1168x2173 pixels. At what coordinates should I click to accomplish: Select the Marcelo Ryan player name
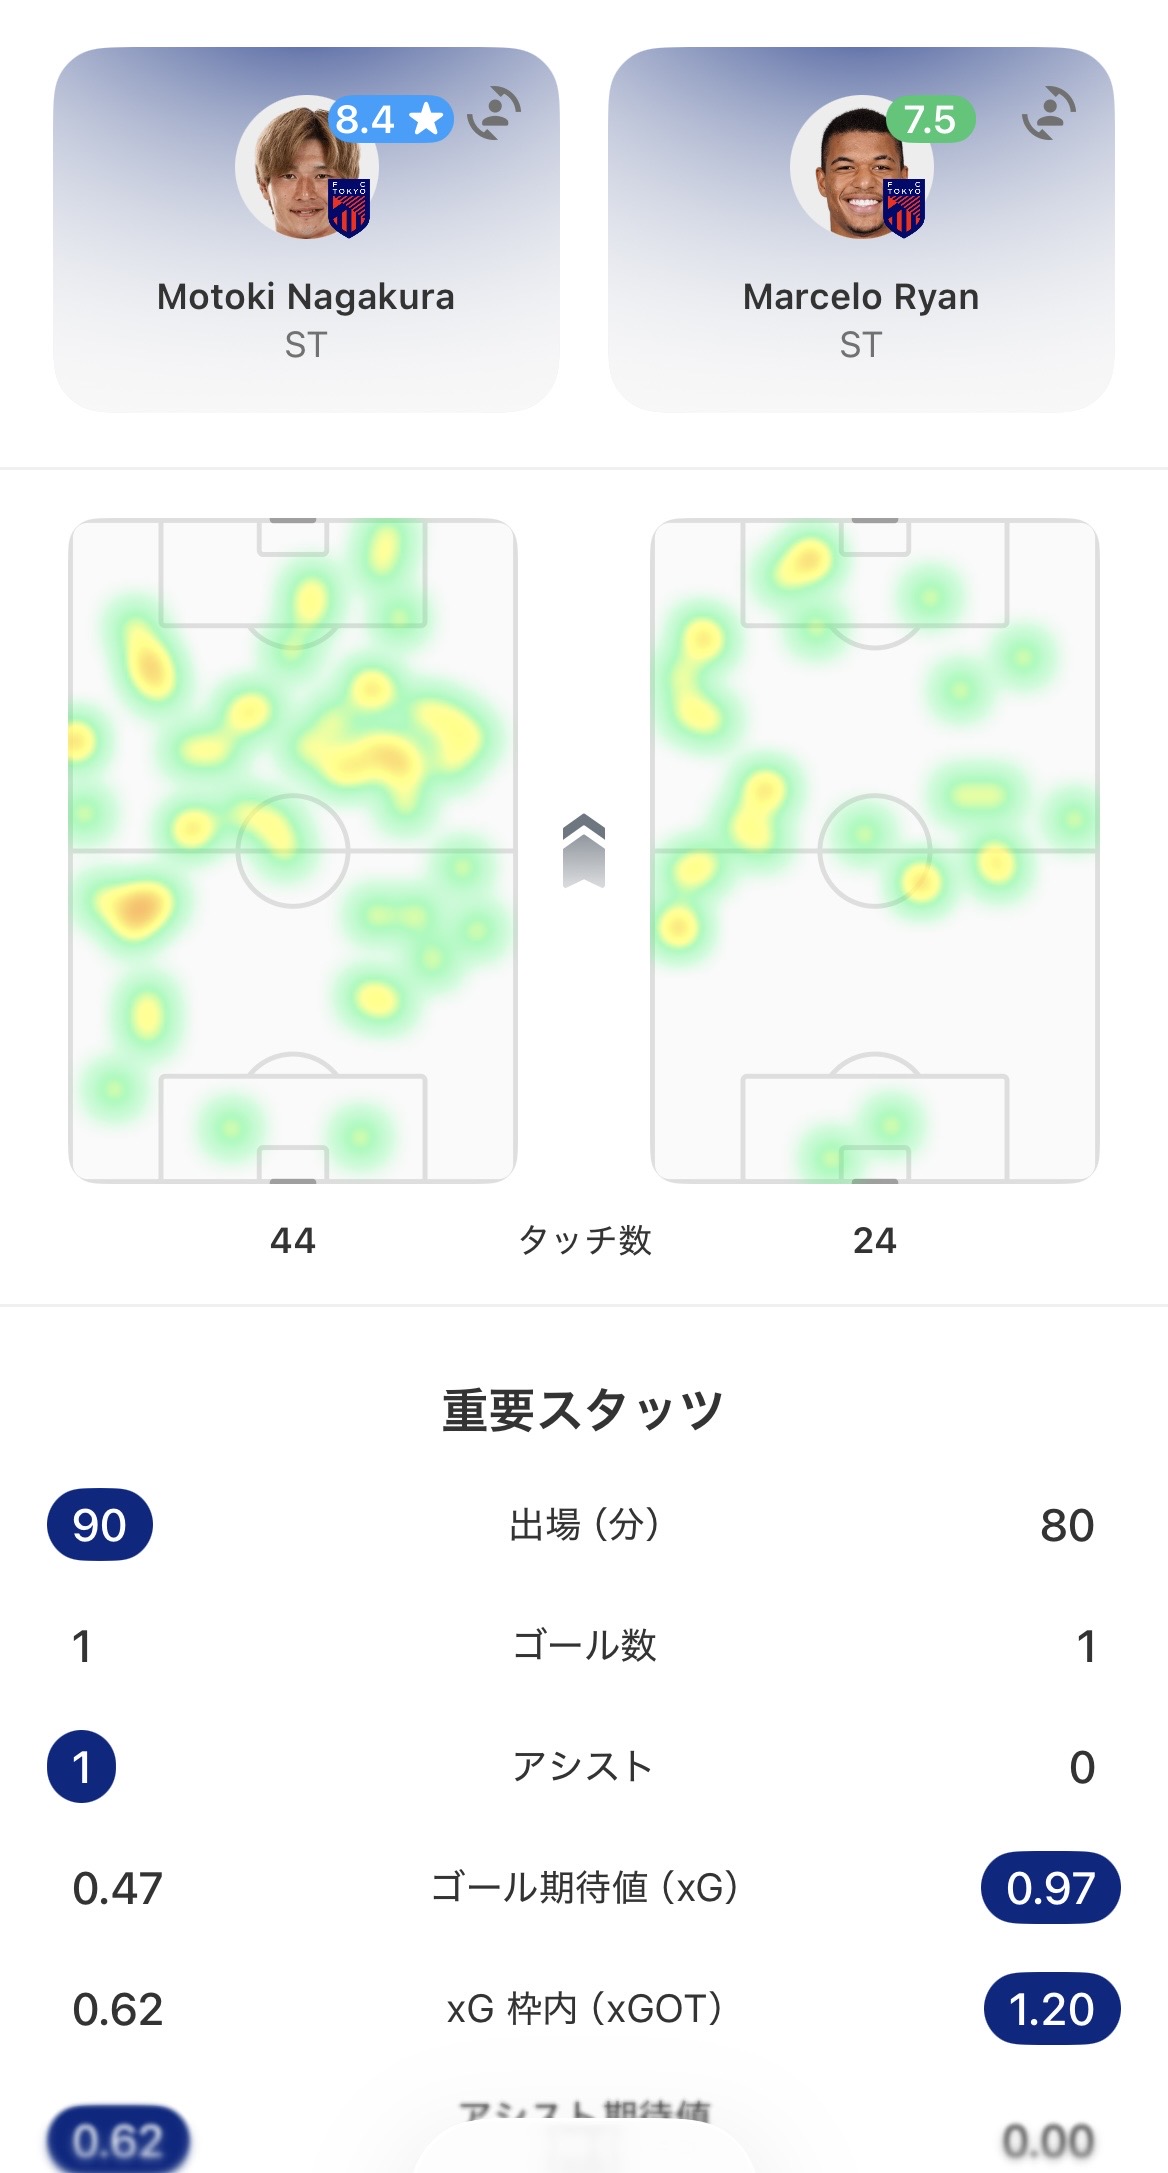tap(861, 297)
